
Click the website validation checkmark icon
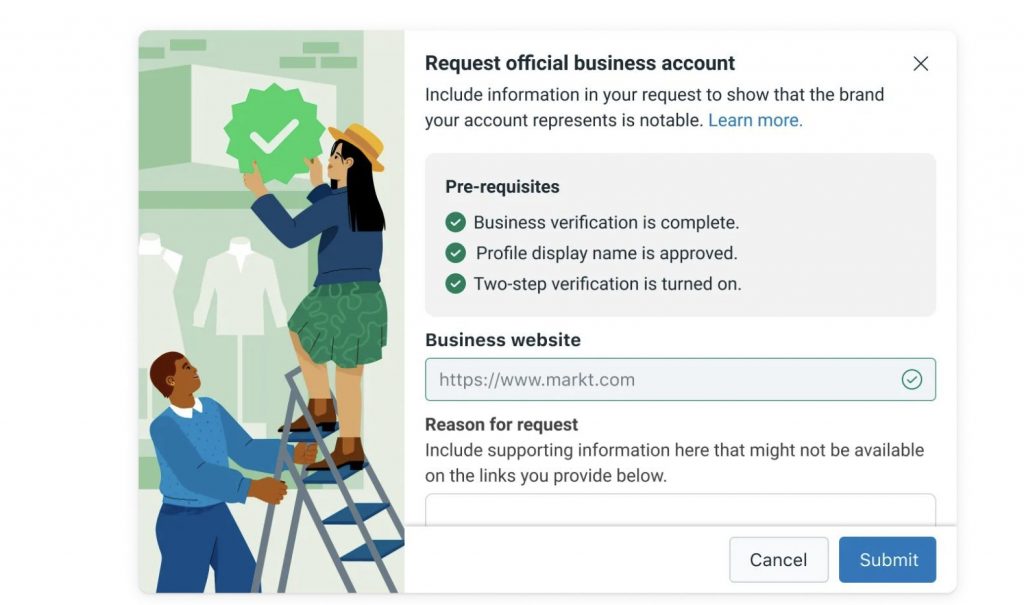click(x=912, y=380)
